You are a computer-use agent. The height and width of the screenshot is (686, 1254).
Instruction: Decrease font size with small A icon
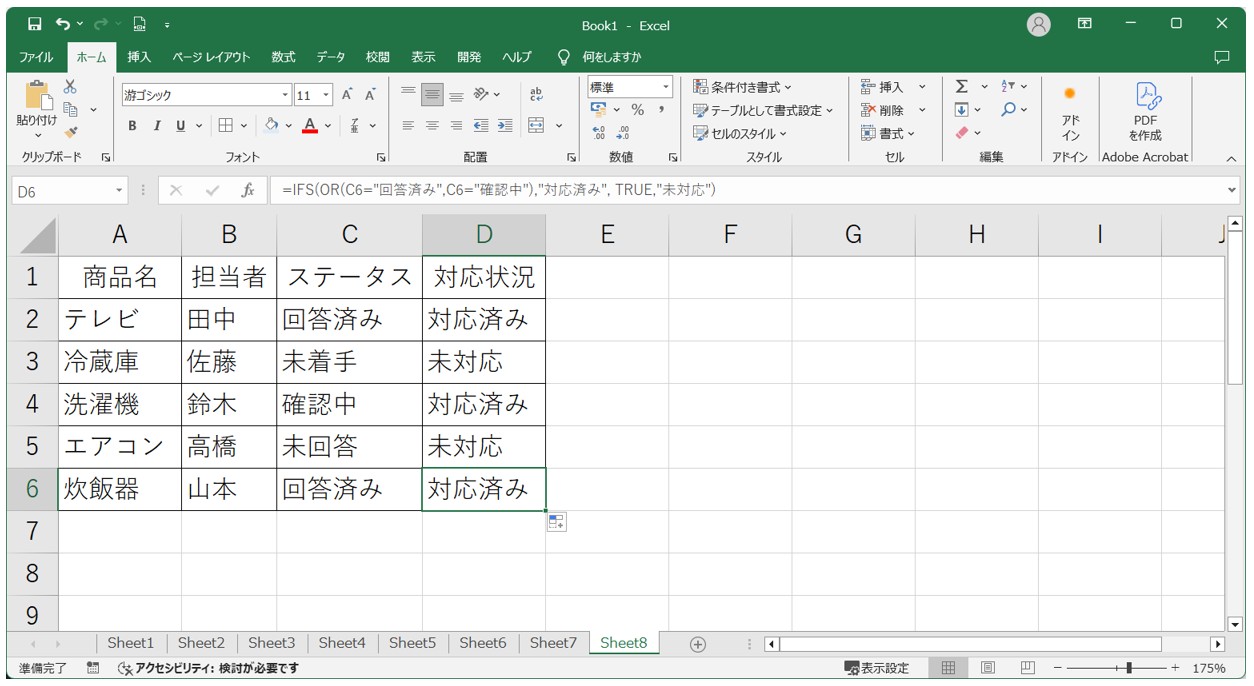(370, 95)
